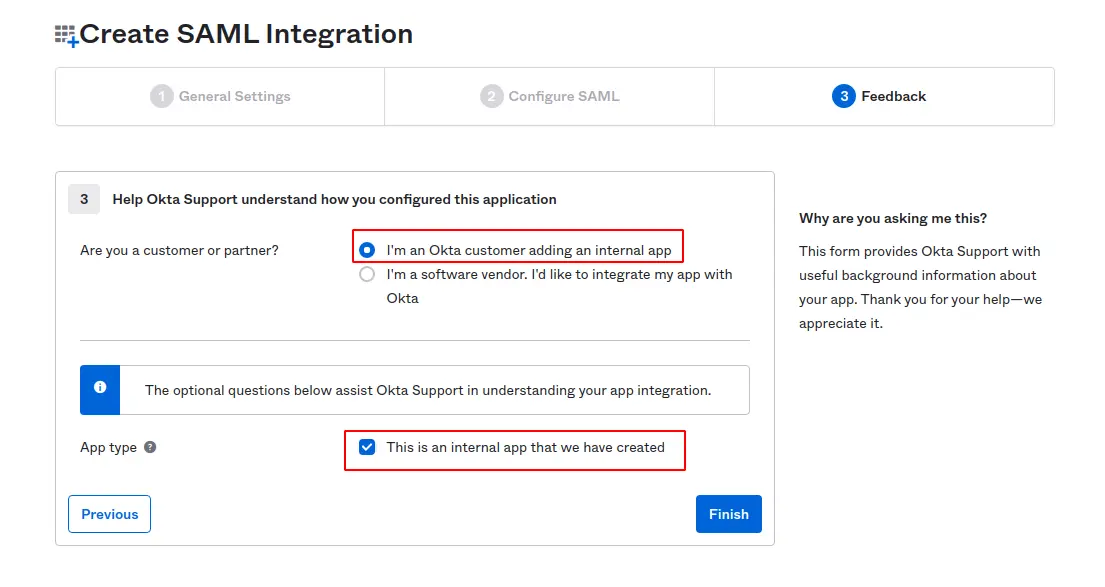Select the Feedback step tab

coord(893,96)
